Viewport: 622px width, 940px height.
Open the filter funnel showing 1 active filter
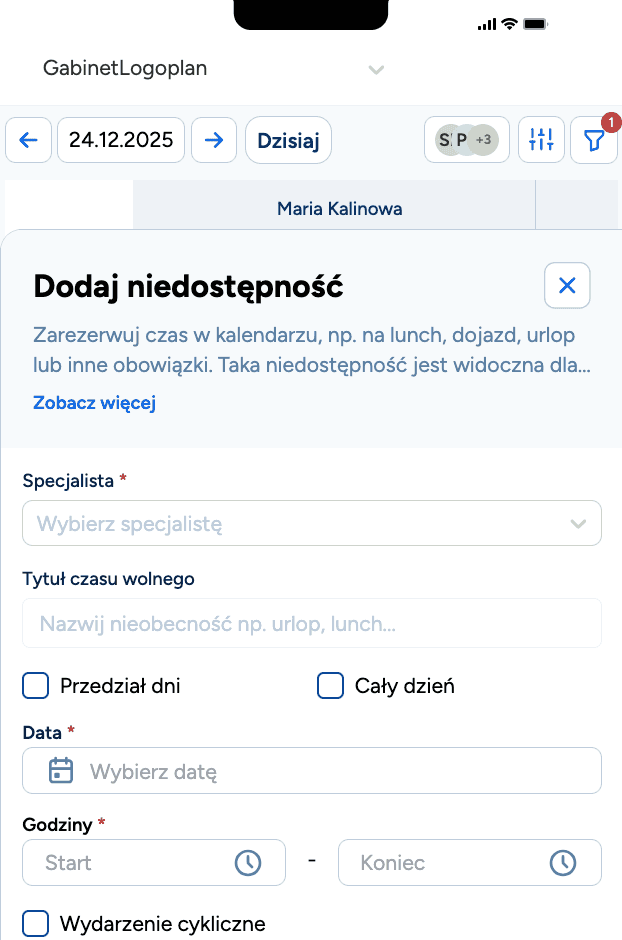tap(593, 140)
